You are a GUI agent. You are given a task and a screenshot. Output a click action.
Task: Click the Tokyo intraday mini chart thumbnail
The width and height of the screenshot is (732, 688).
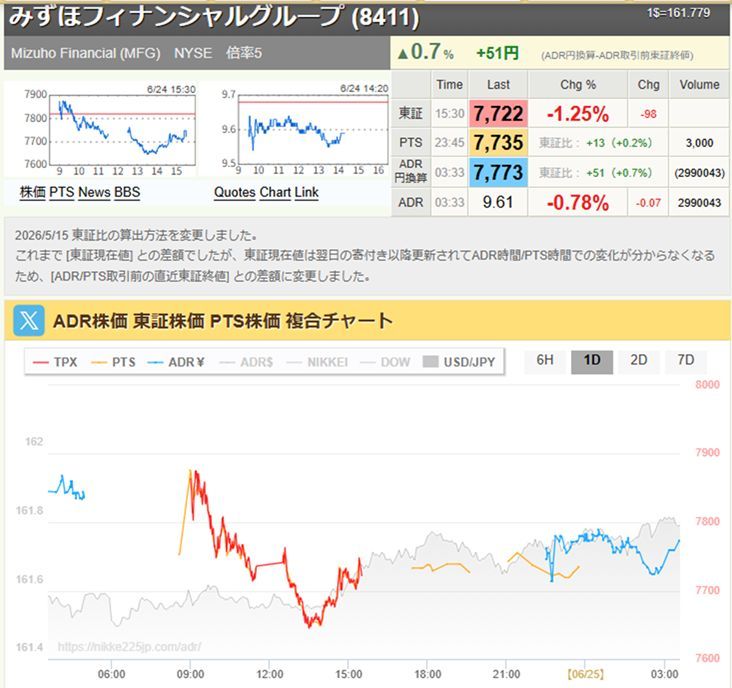coord(101,130)
